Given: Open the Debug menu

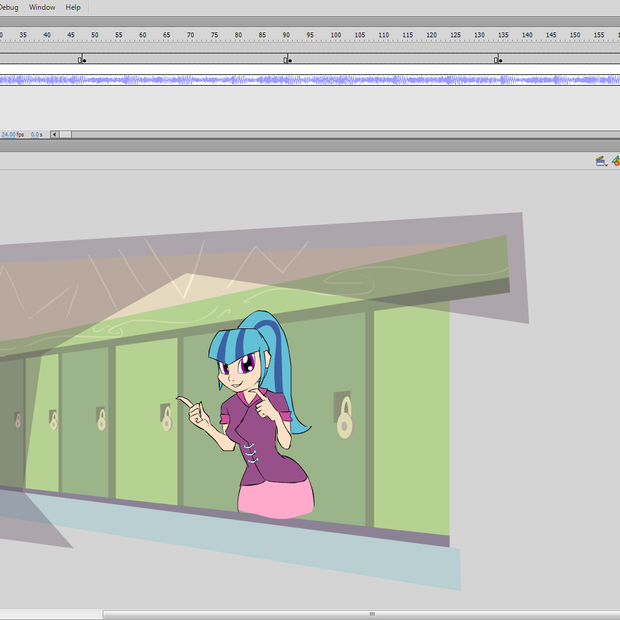Looking at the screenshot, I should click(x=8, y=7).
